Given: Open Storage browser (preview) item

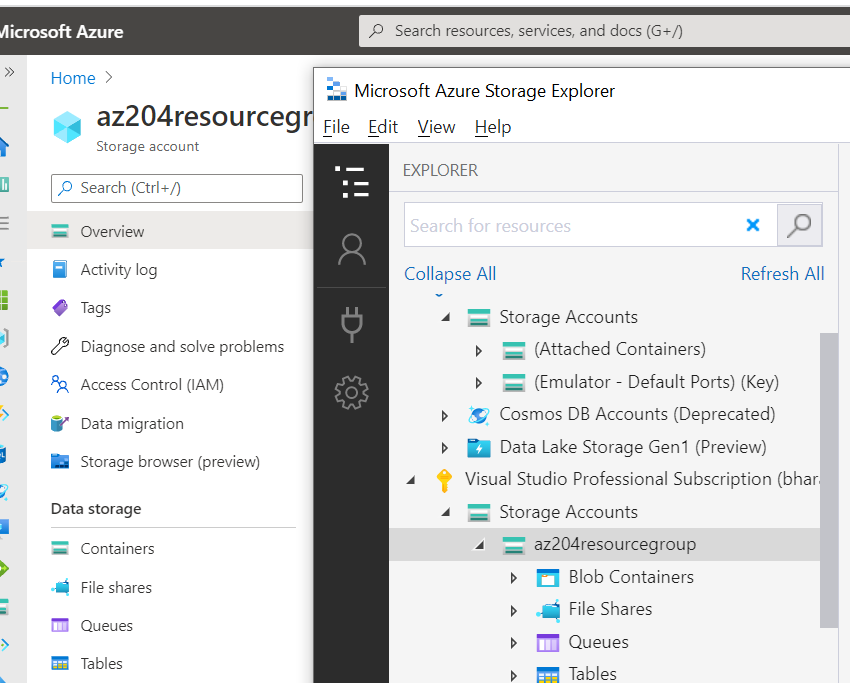Looking at the screenshot, I should [x=170, y=462].
